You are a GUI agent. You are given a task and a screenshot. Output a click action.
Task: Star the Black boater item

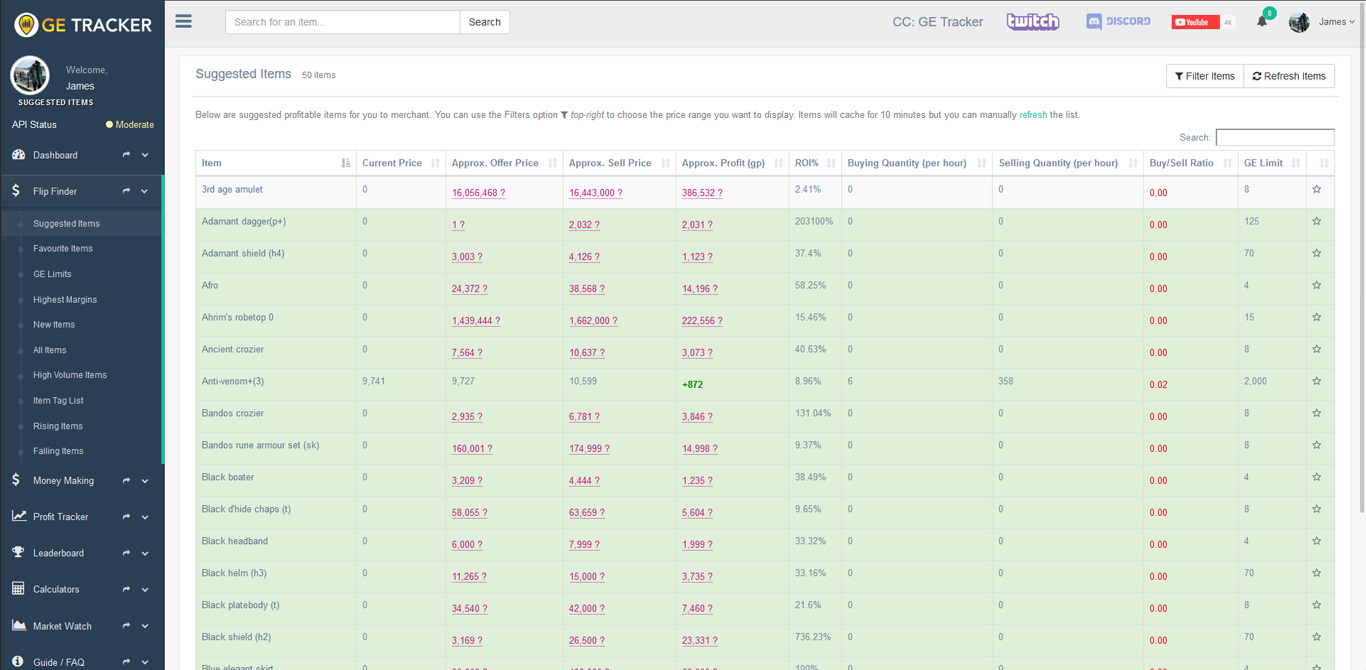pyautogui.click(x=1316, y=478)
